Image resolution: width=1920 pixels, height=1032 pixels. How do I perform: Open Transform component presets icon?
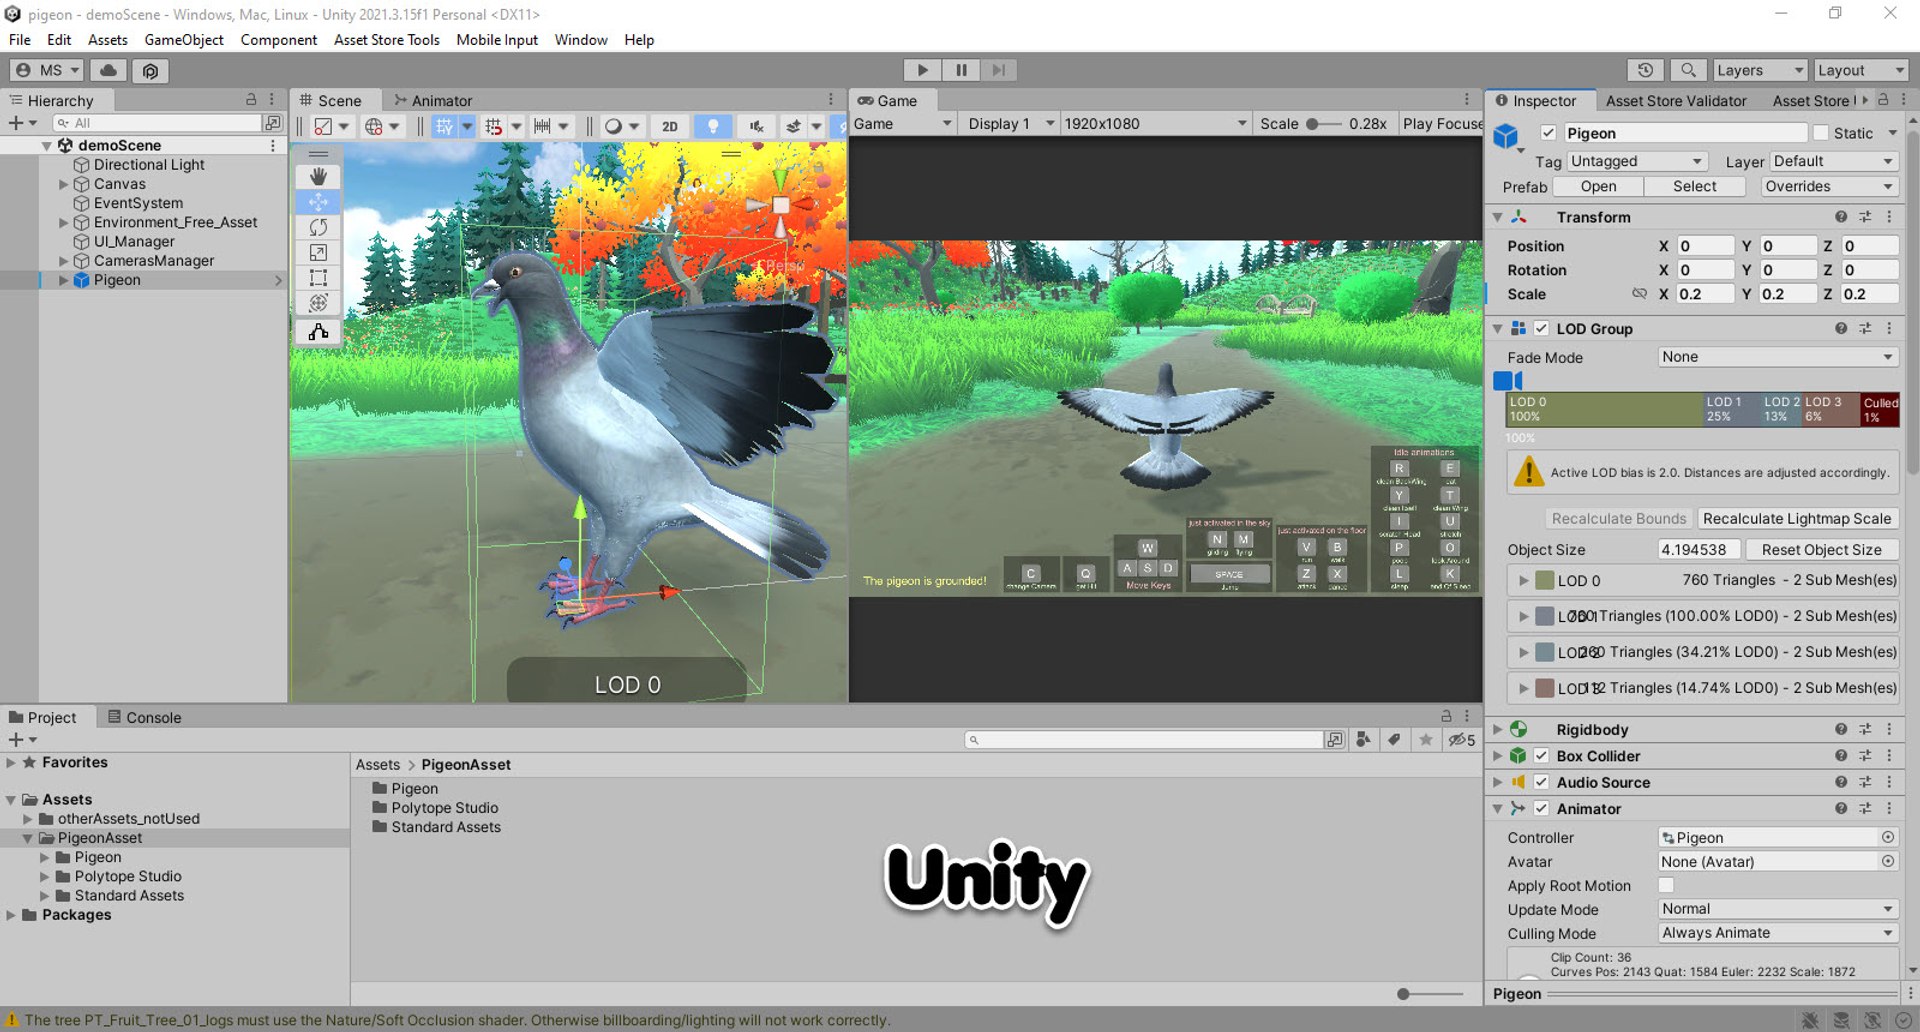[x=1865, y=217]
